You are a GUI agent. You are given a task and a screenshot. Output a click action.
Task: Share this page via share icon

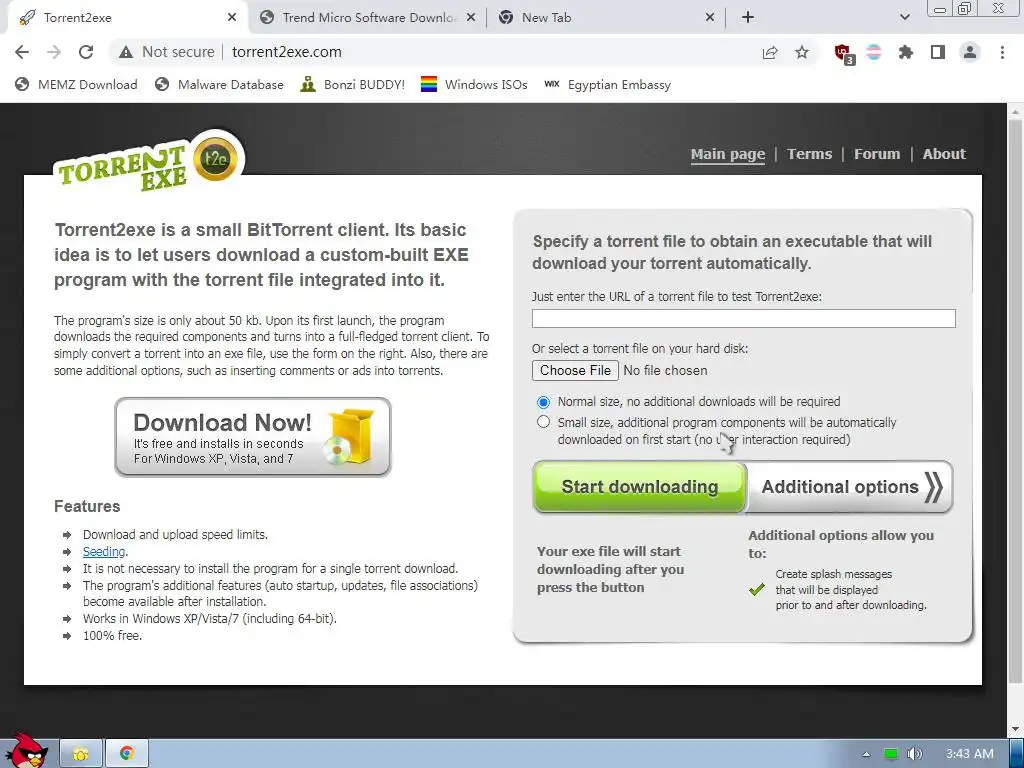click(770, 52)
